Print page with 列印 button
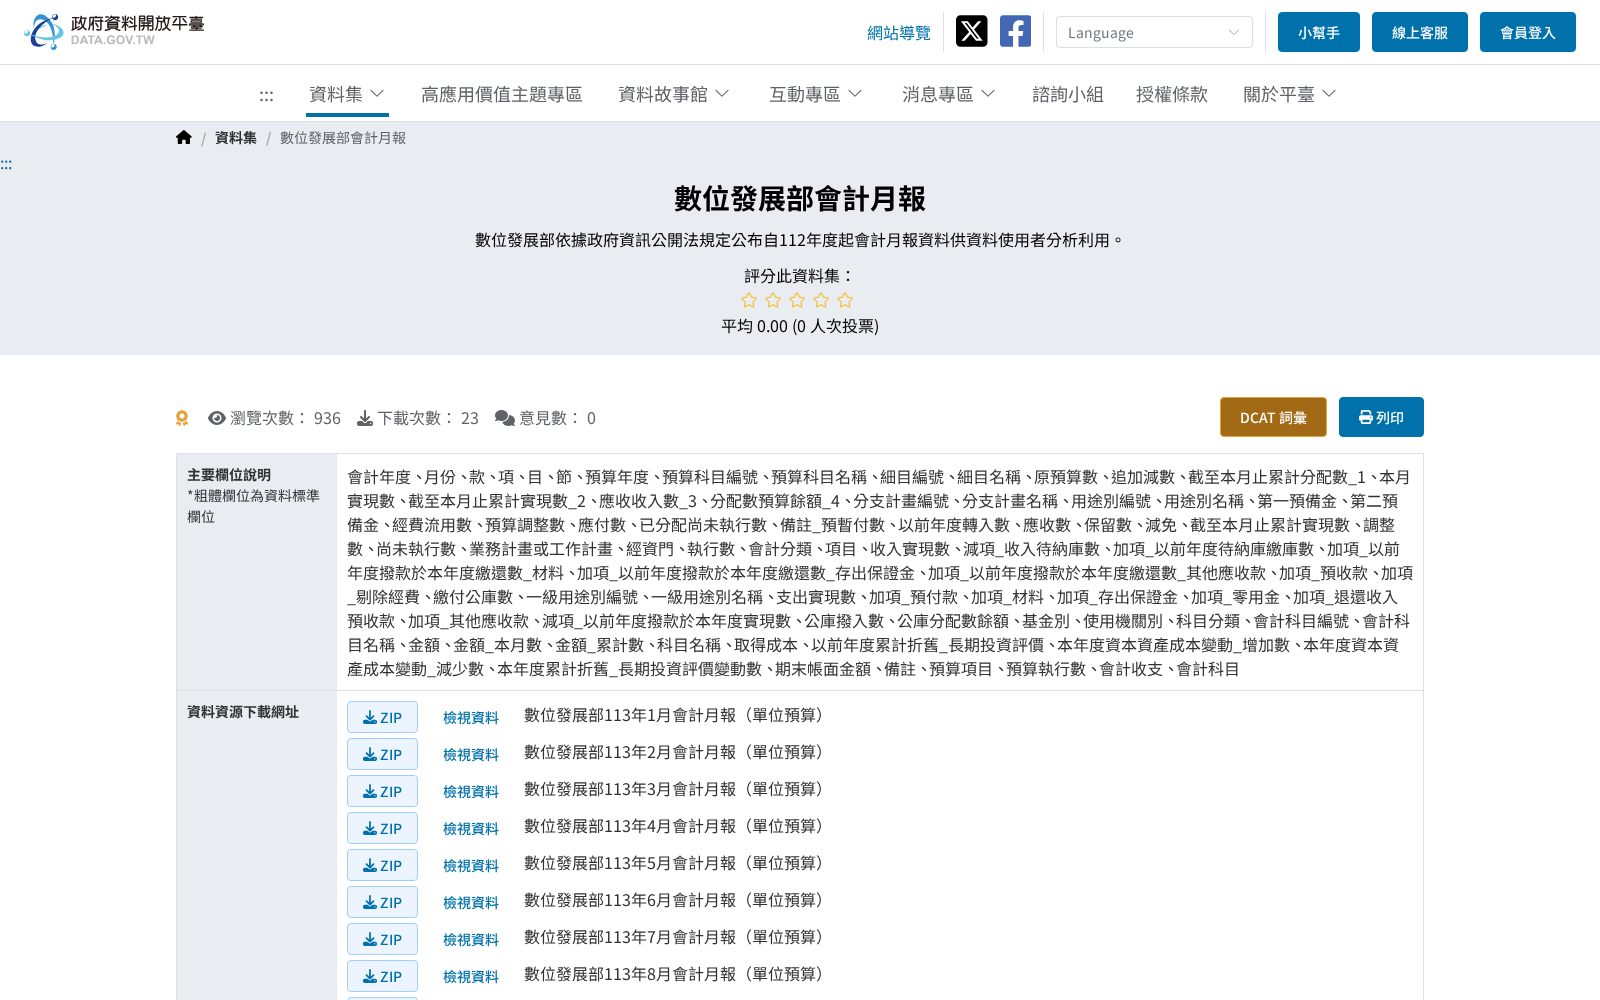 coord(1381,417)
